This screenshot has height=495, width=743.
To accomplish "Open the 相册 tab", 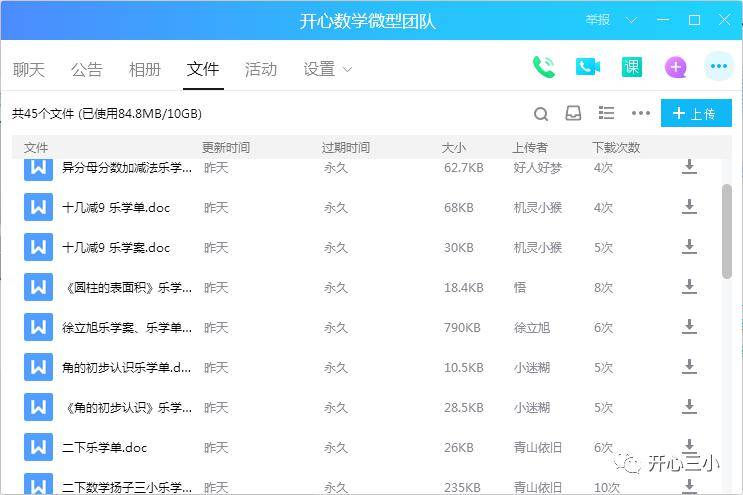I will point(145,70).
